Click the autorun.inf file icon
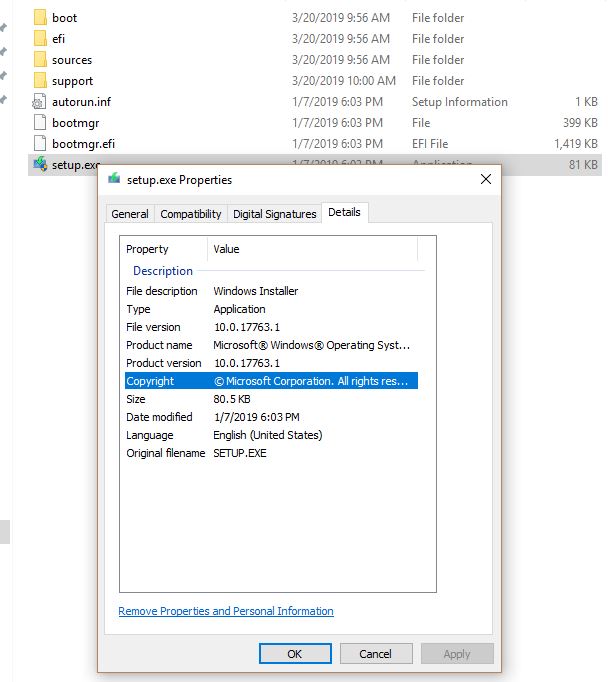This screenshot has width=608, height=682. (40, 101)
